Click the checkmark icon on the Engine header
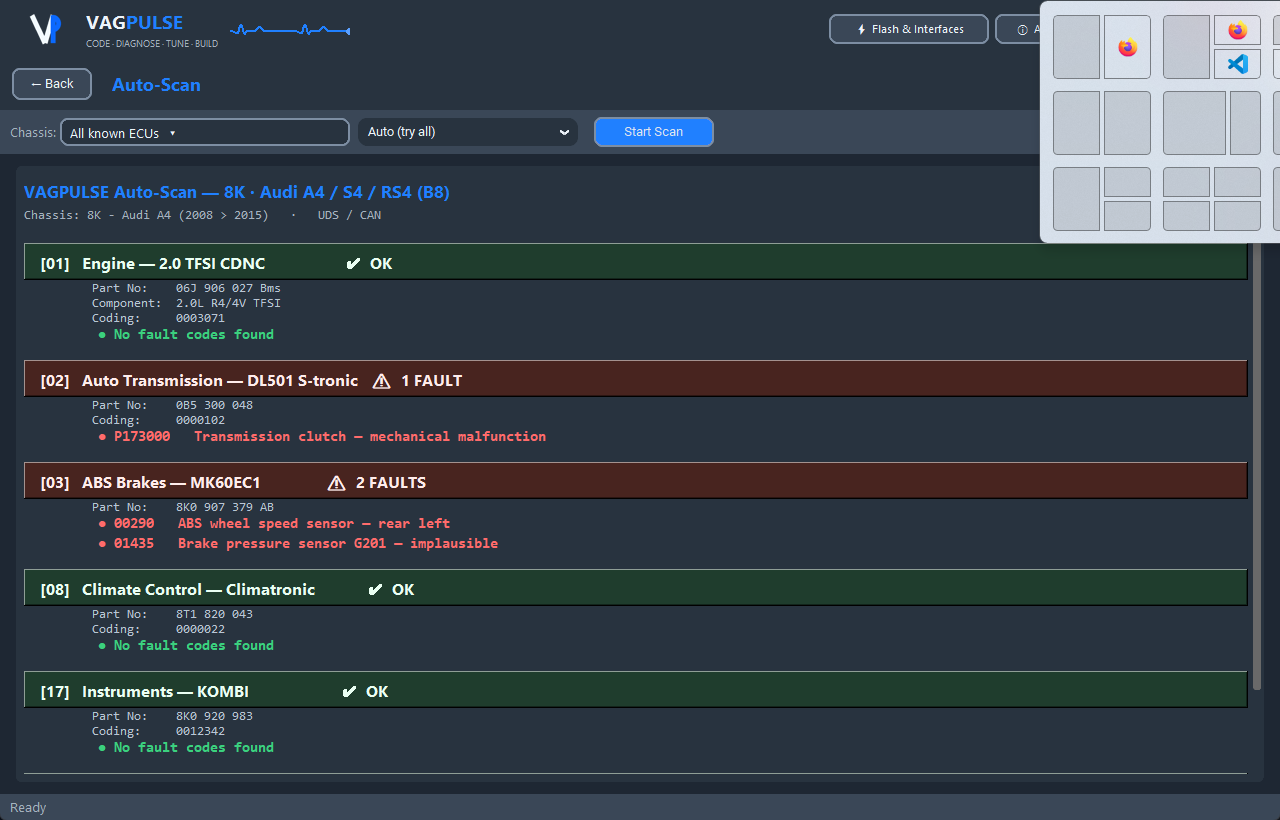1280x820 pixels. click(353, 264)
